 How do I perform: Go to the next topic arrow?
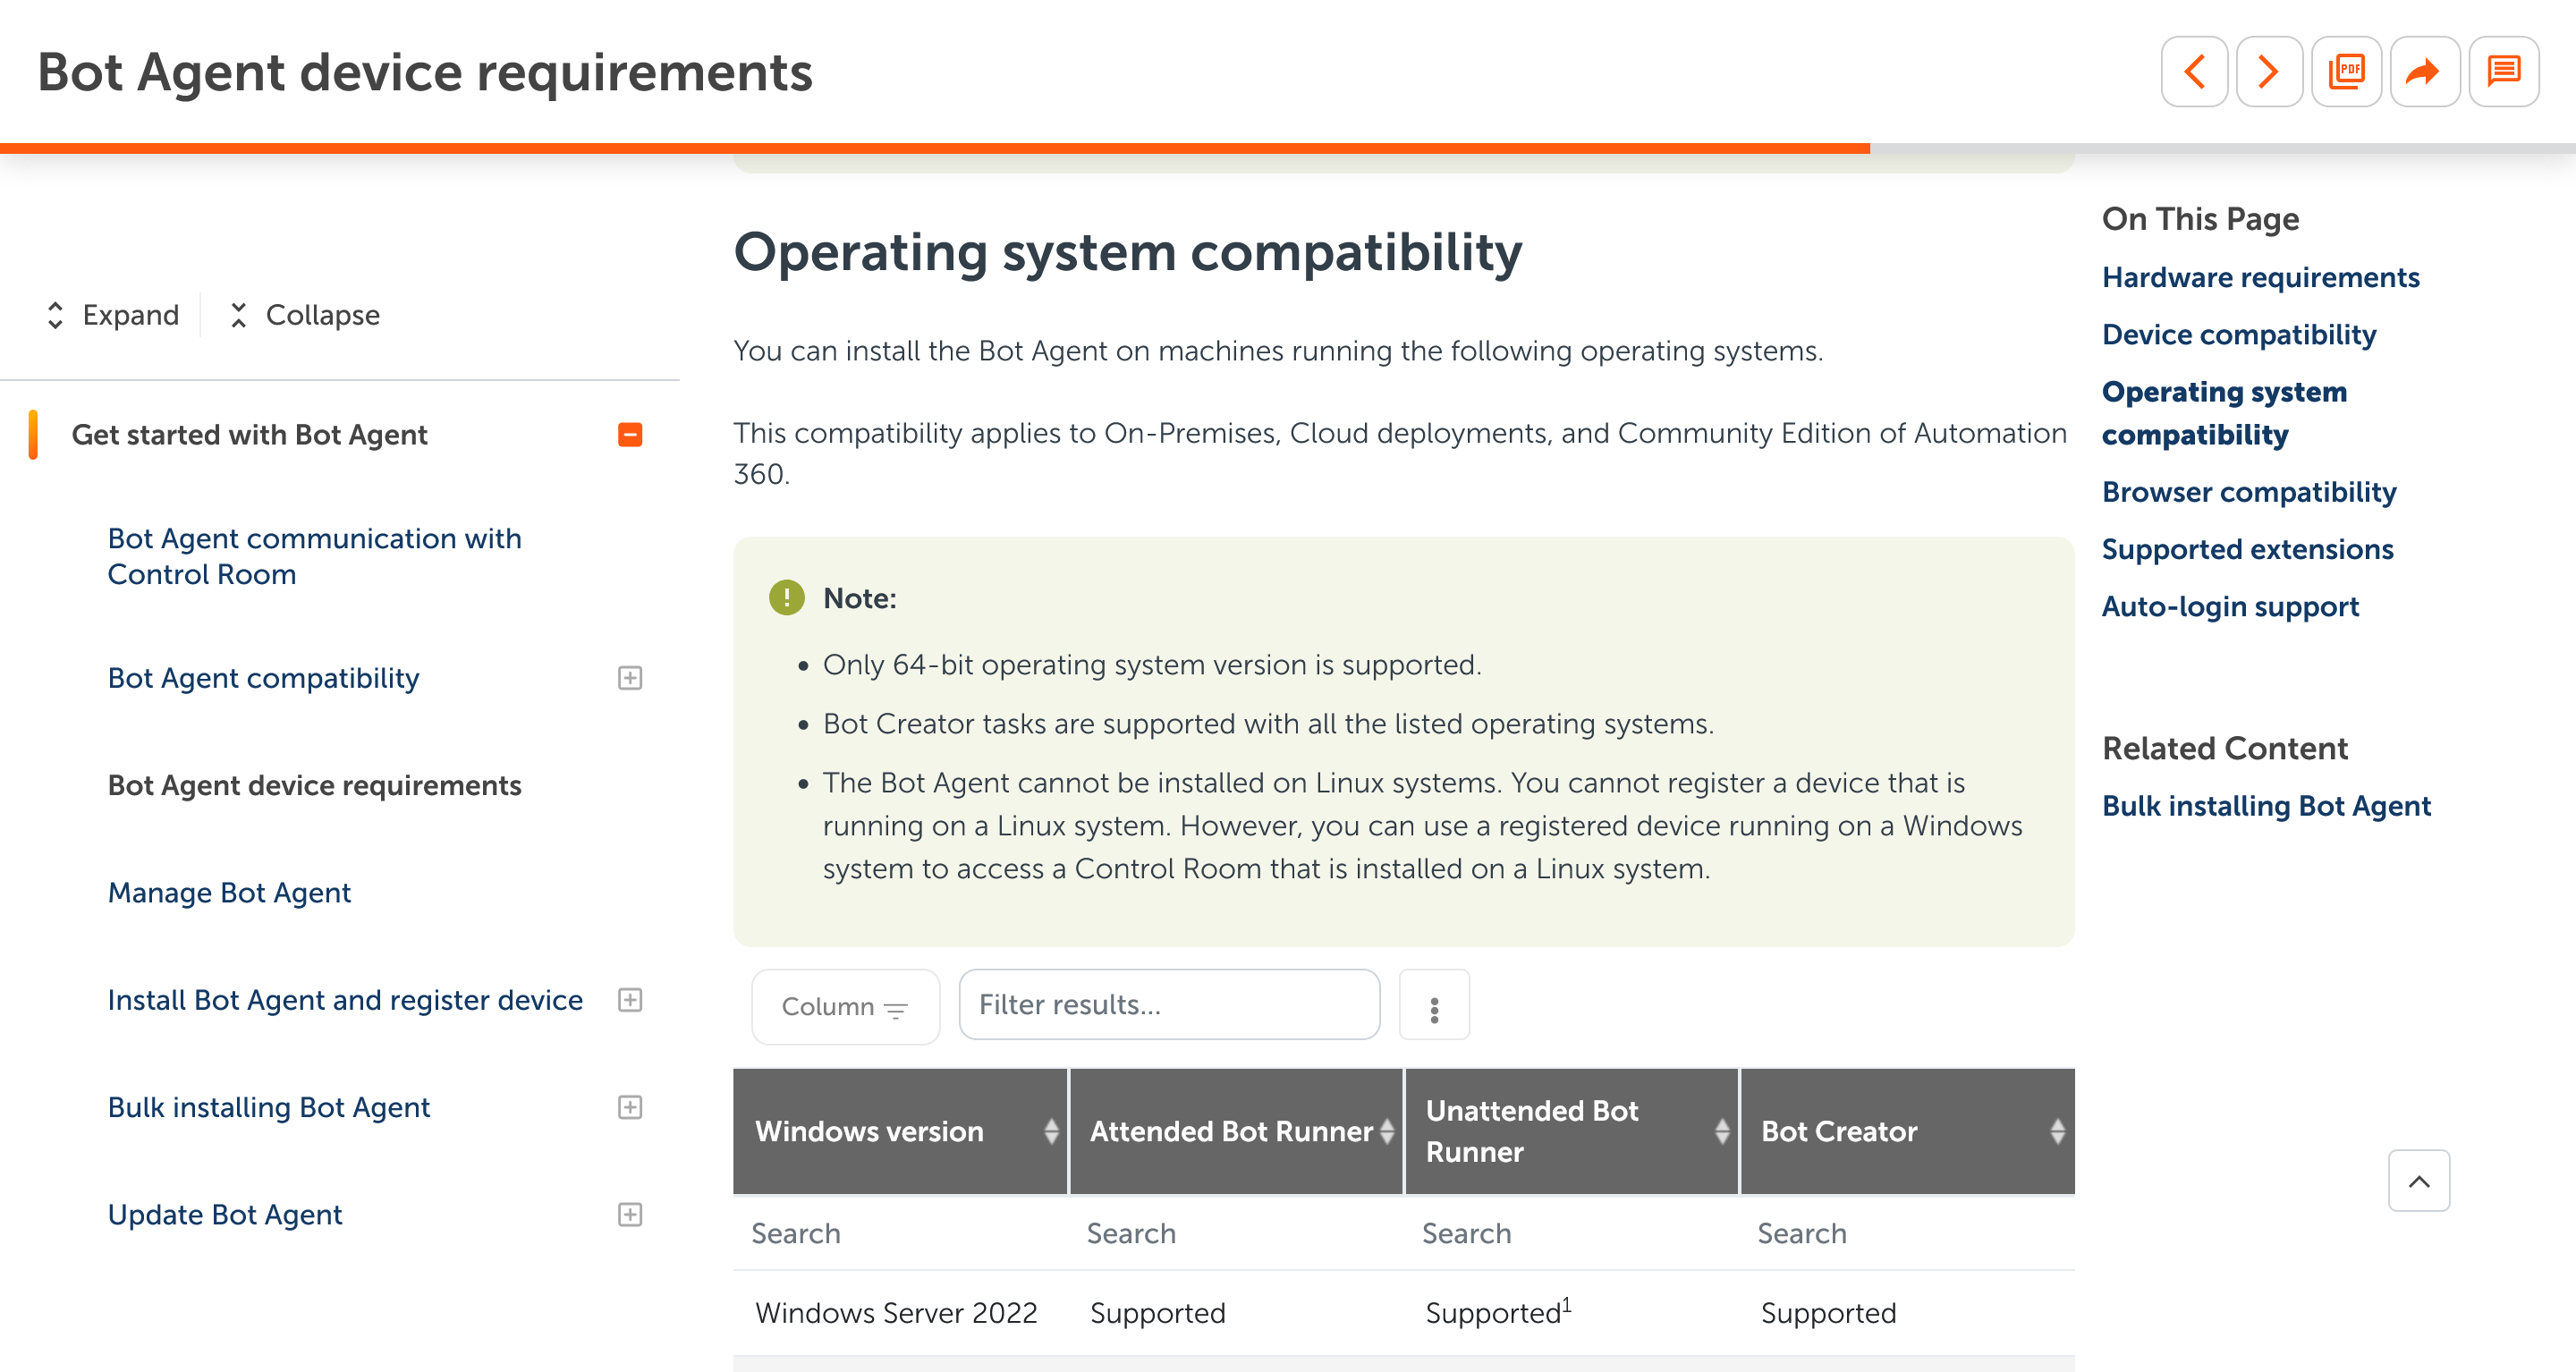coord(2269,72)
